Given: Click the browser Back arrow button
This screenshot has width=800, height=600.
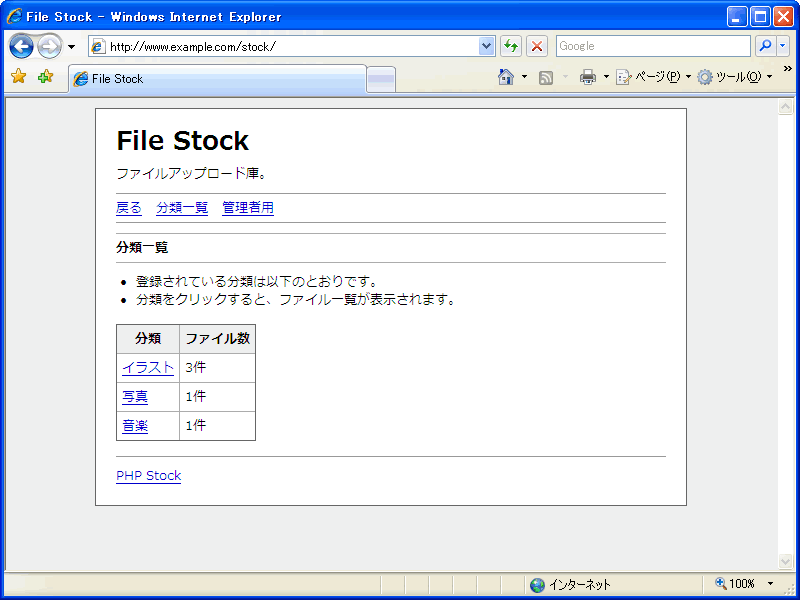Looking at the screenshot, I should pos(21,46).
